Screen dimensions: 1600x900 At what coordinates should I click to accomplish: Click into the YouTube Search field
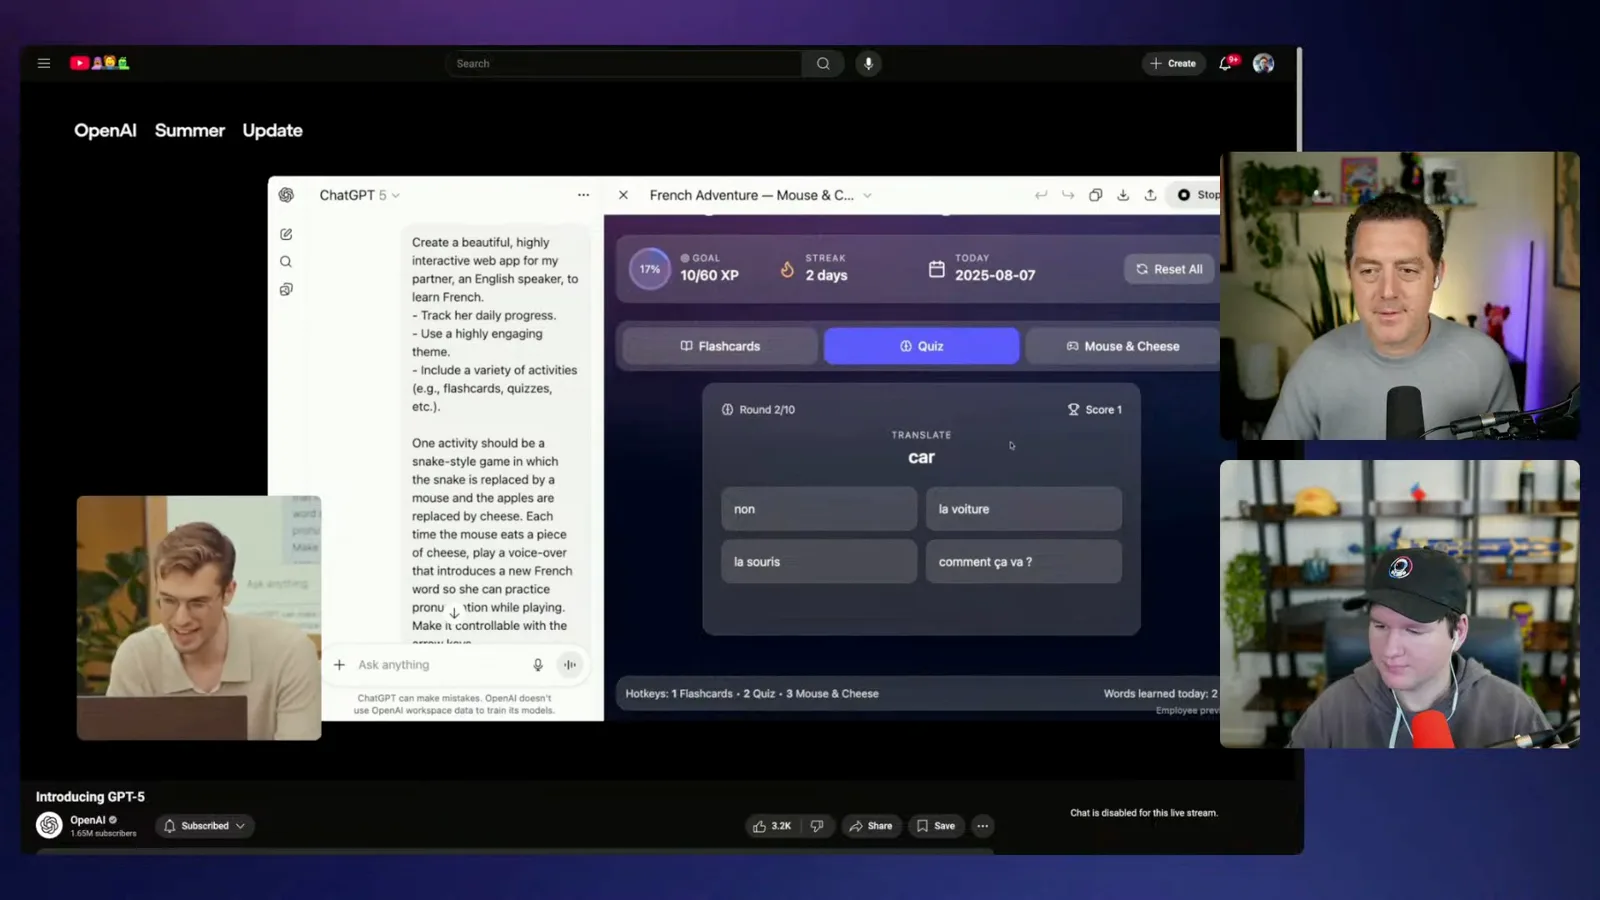click(x=623, y=63)
